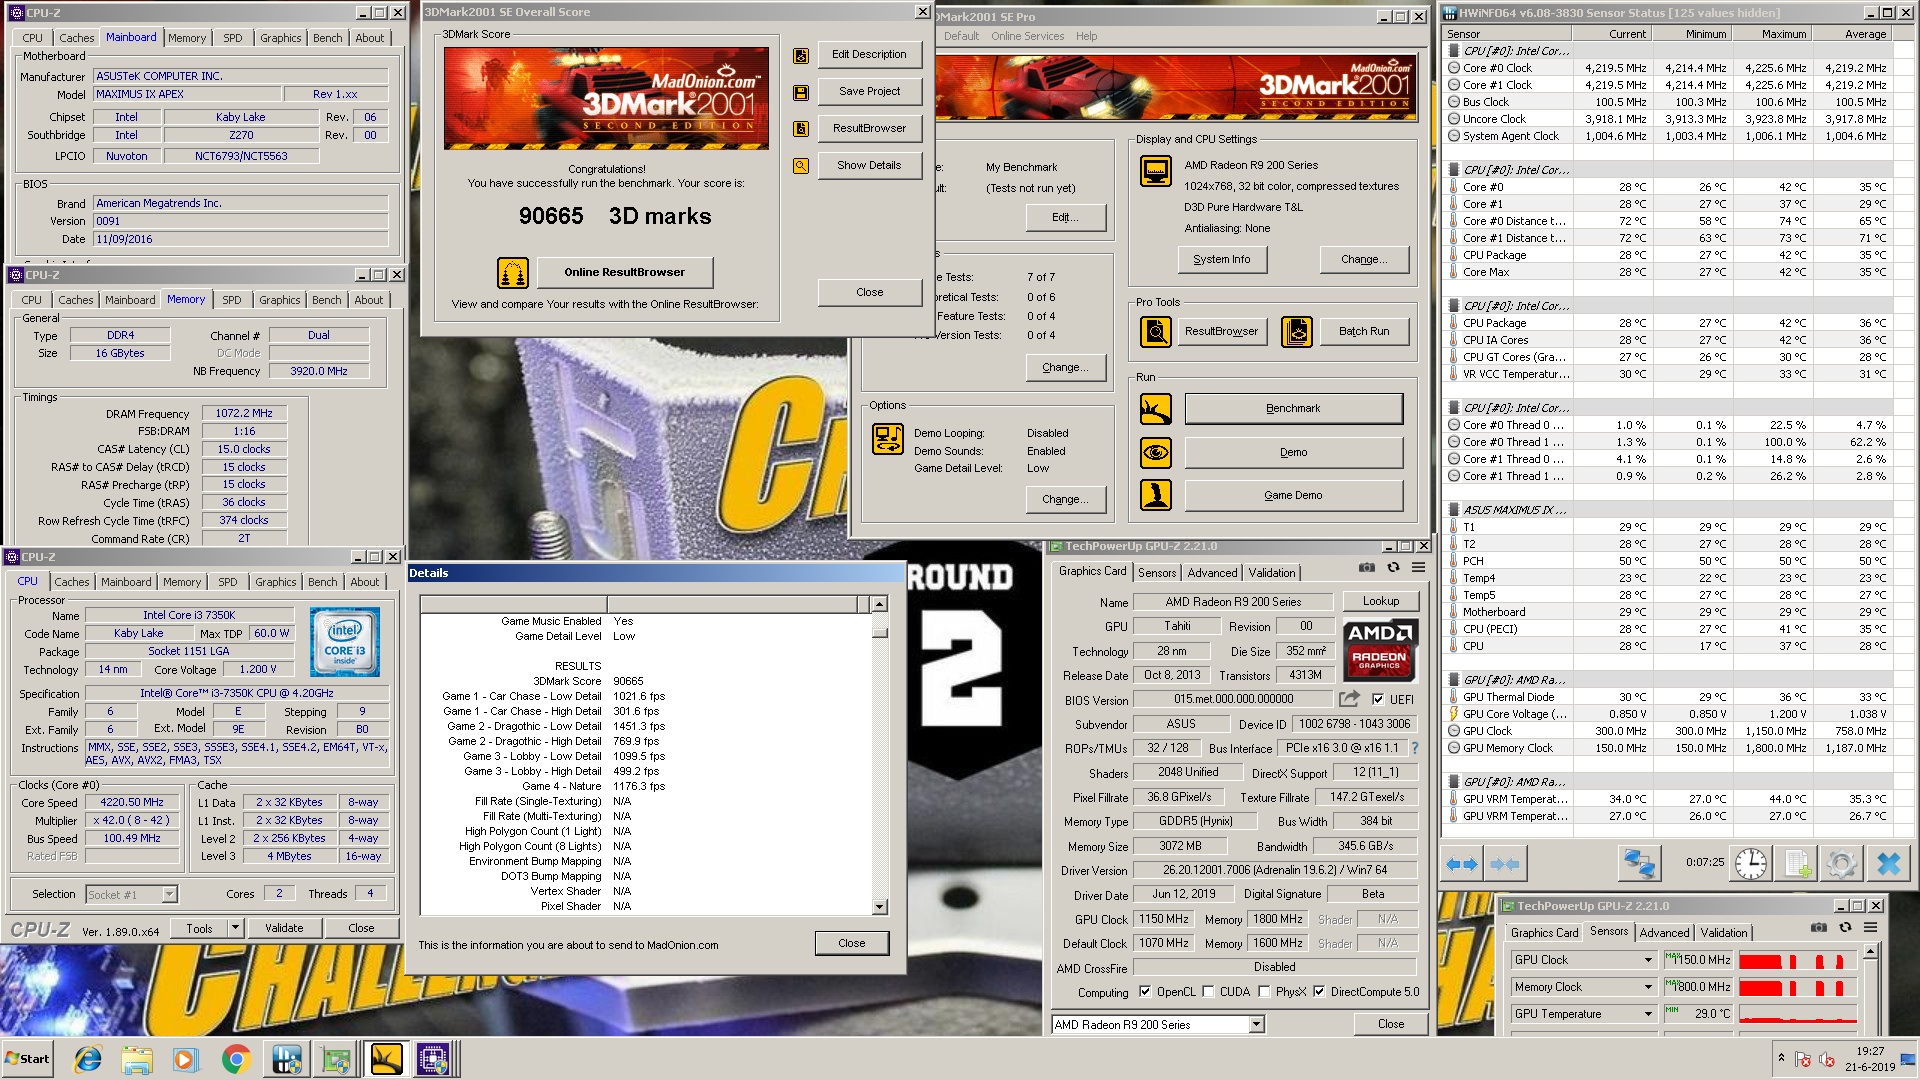Open Internet Explorer from the taskbar
Screen dimensions: 1920x1080
pyautogui.click(x=88, y=1059)
